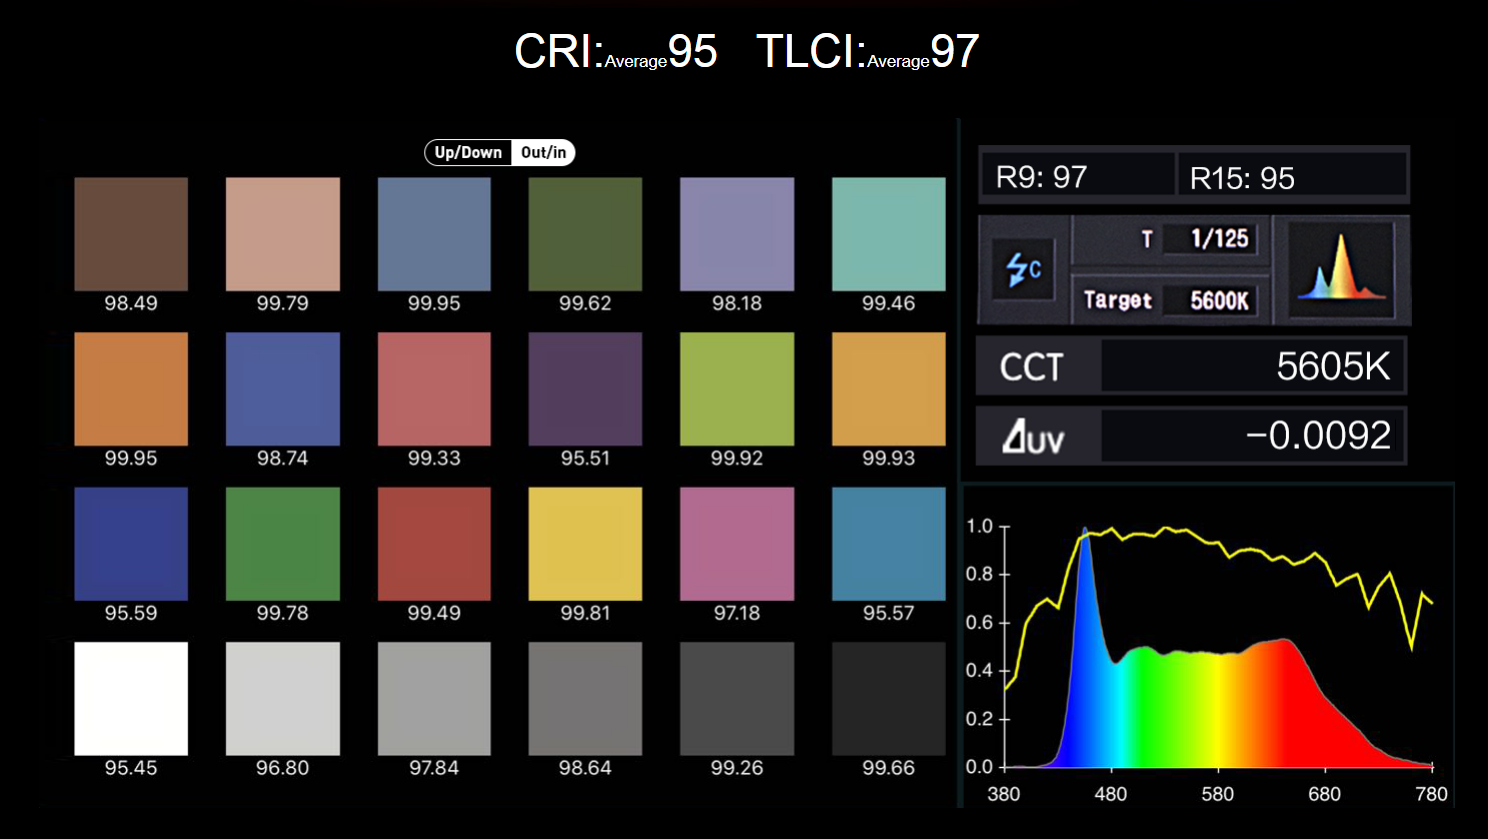Click the dark gray swatch labeled 99.66
The height and width of the screenshot is (839, 1488).
pos(888,699)
